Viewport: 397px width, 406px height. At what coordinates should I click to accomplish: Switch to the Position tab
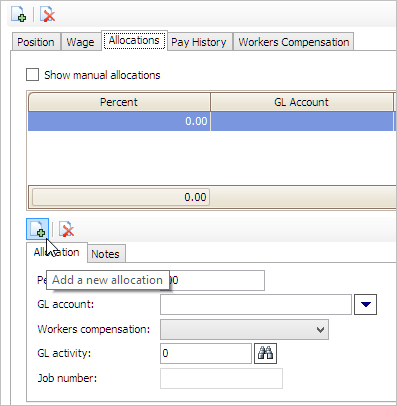pos(36,42)
